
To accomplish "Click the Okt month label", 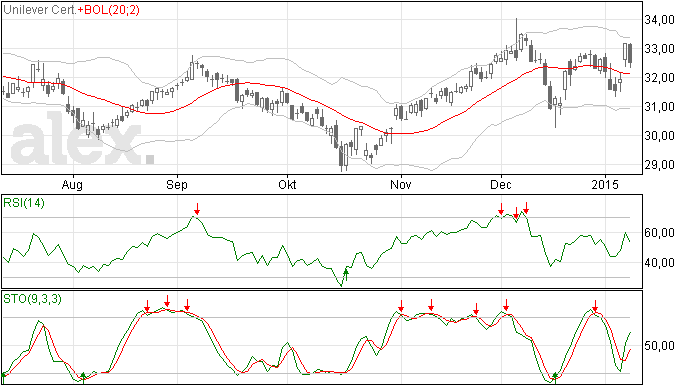I will (287, 184).
